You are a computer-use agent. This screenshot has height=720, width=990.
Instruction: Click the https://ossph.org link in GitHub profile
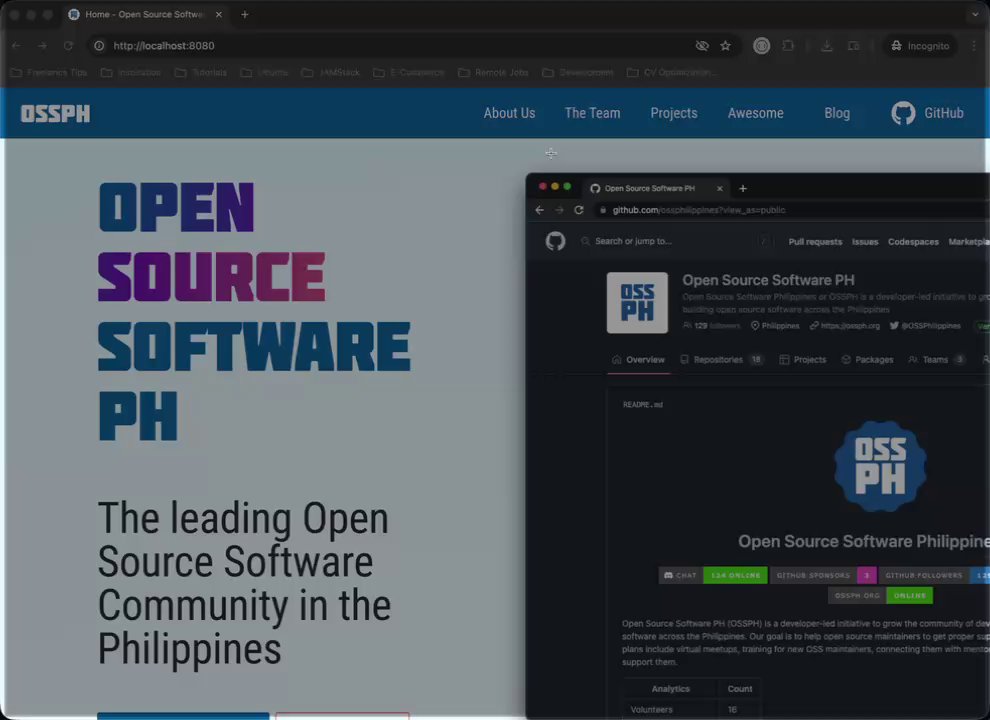pos(845,326)
